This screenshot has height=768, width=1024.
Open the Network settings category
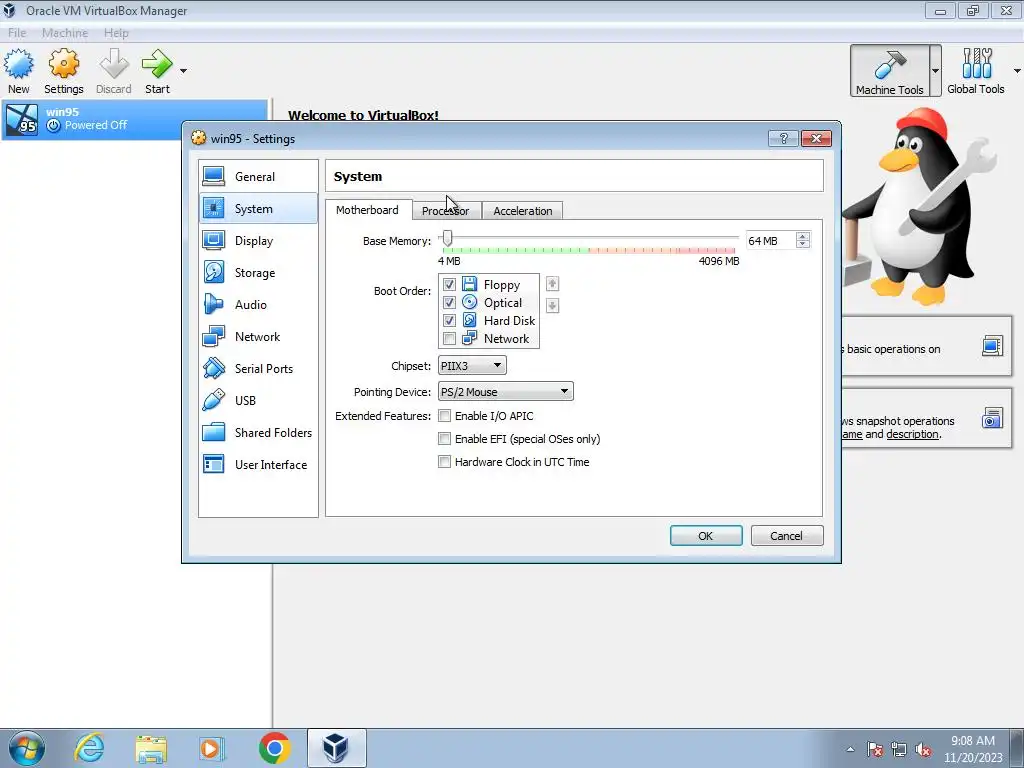pos(259,336)
